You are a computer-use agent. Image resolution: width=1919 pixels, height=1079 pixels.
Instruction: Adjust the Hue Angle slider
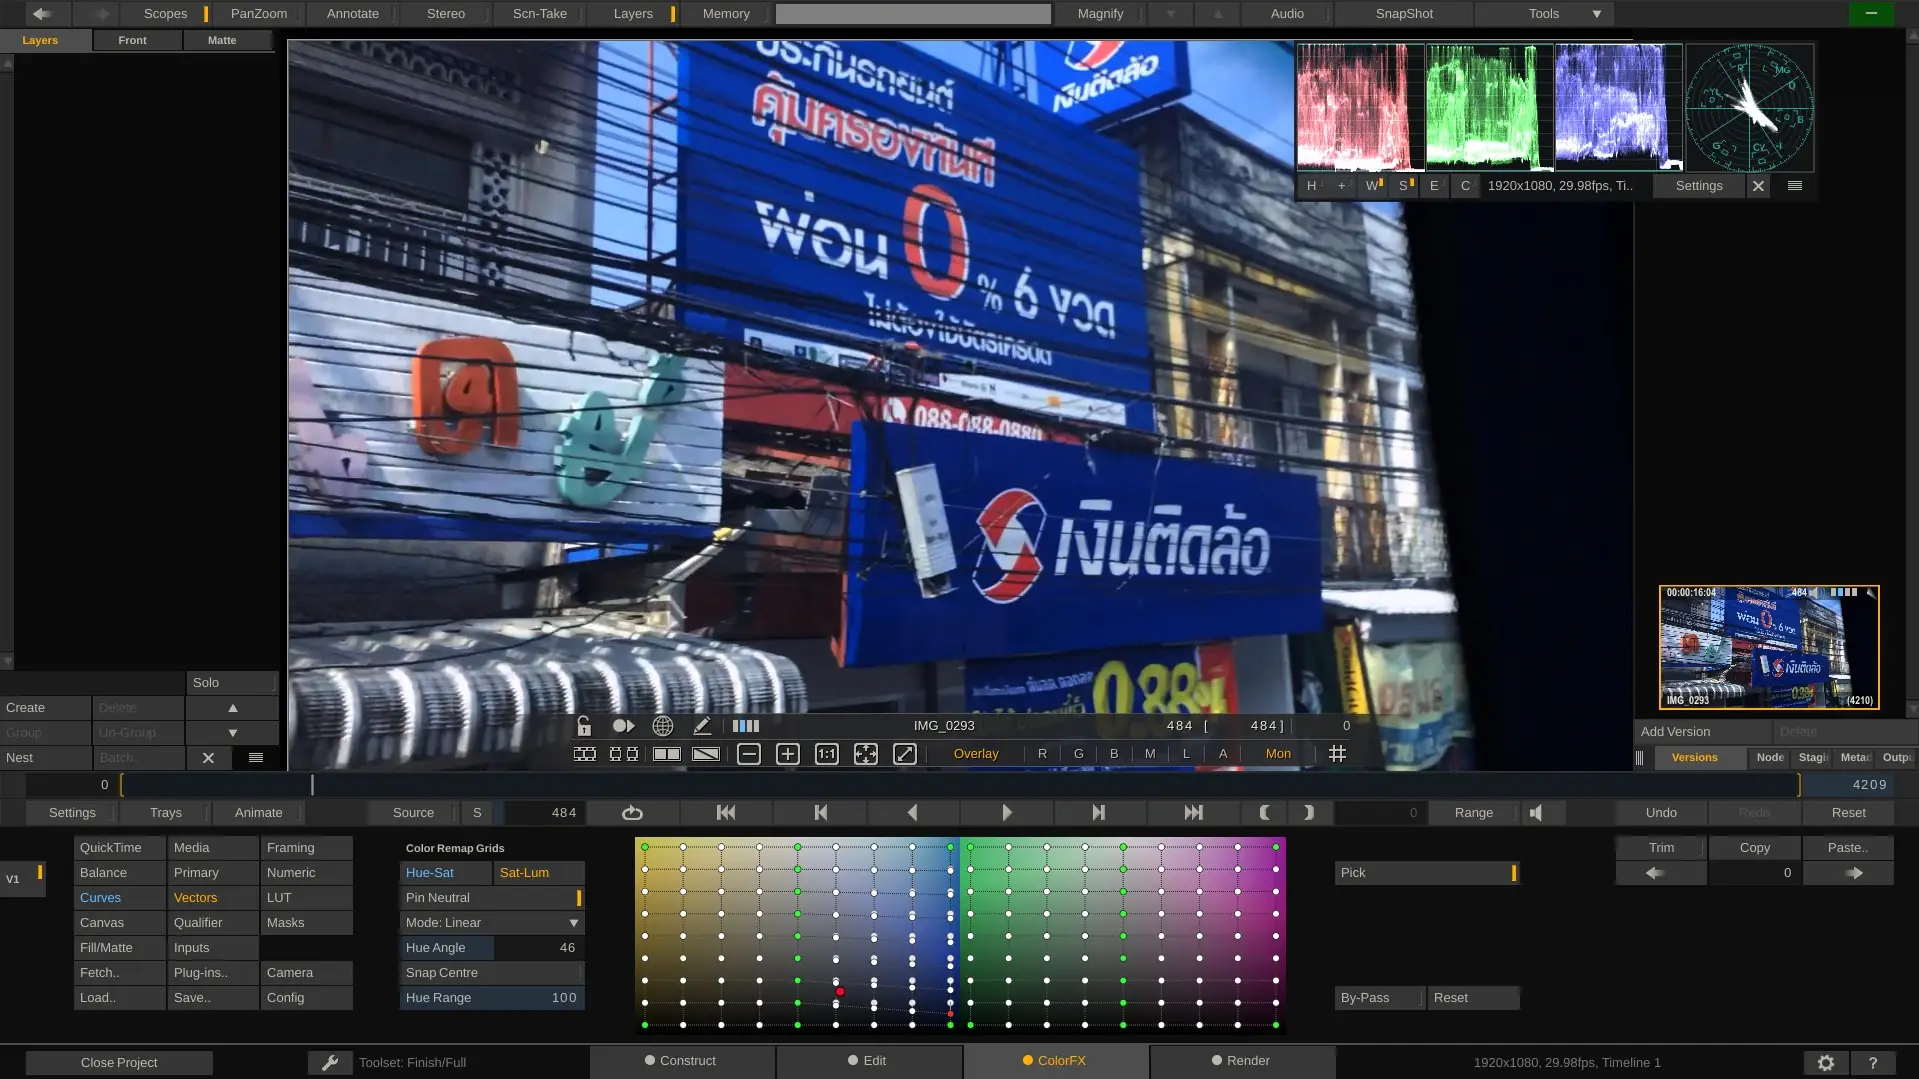pos(492,948)
